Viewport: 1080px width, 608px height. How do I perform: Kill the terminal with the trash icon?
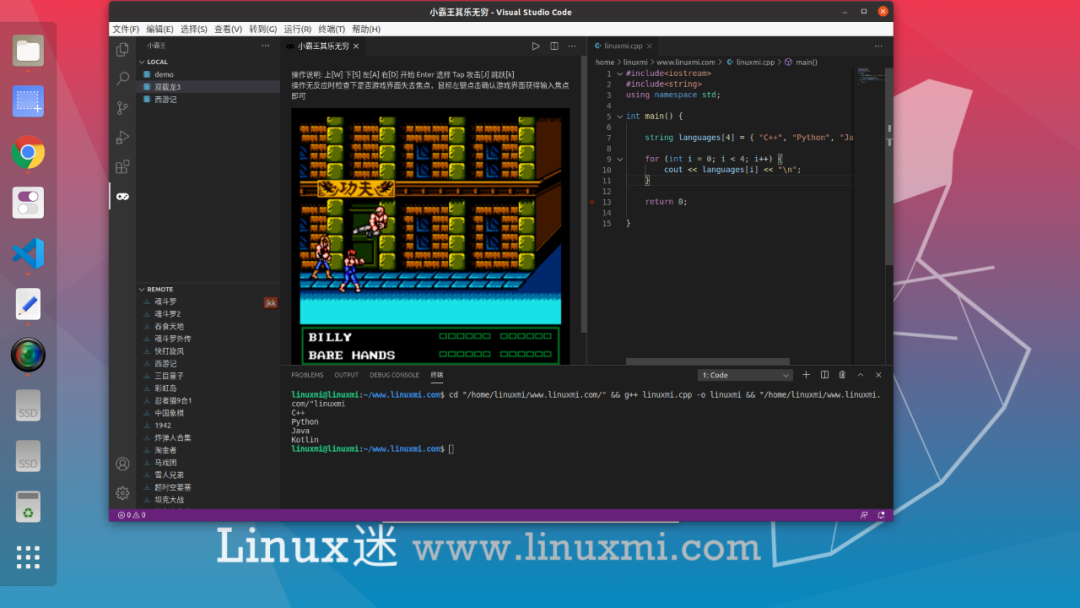coord(842,375)
